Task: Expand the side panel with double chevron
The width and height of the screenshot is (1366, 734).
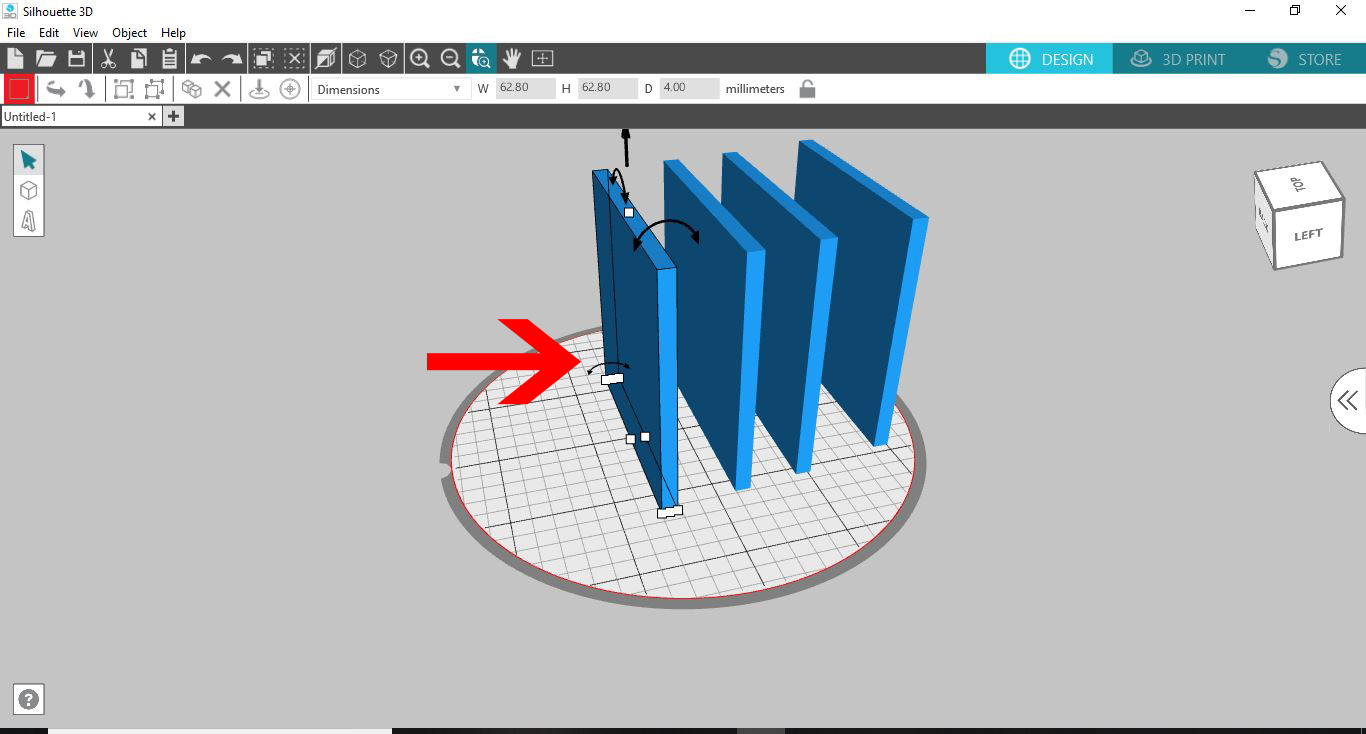Action: pos(1348,401)
